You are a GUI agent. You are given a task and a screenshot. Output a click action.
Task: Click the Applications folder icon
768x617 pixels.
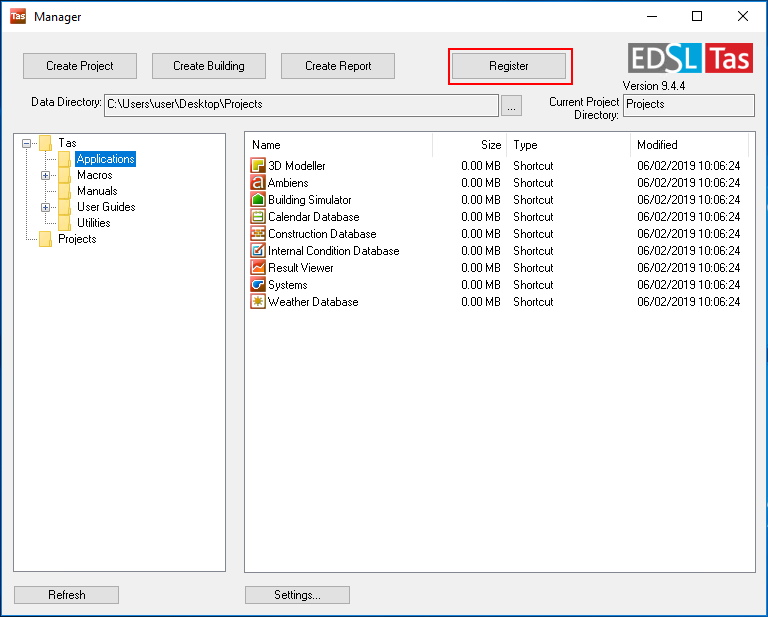pyautogui.click(x=64, y=159)
